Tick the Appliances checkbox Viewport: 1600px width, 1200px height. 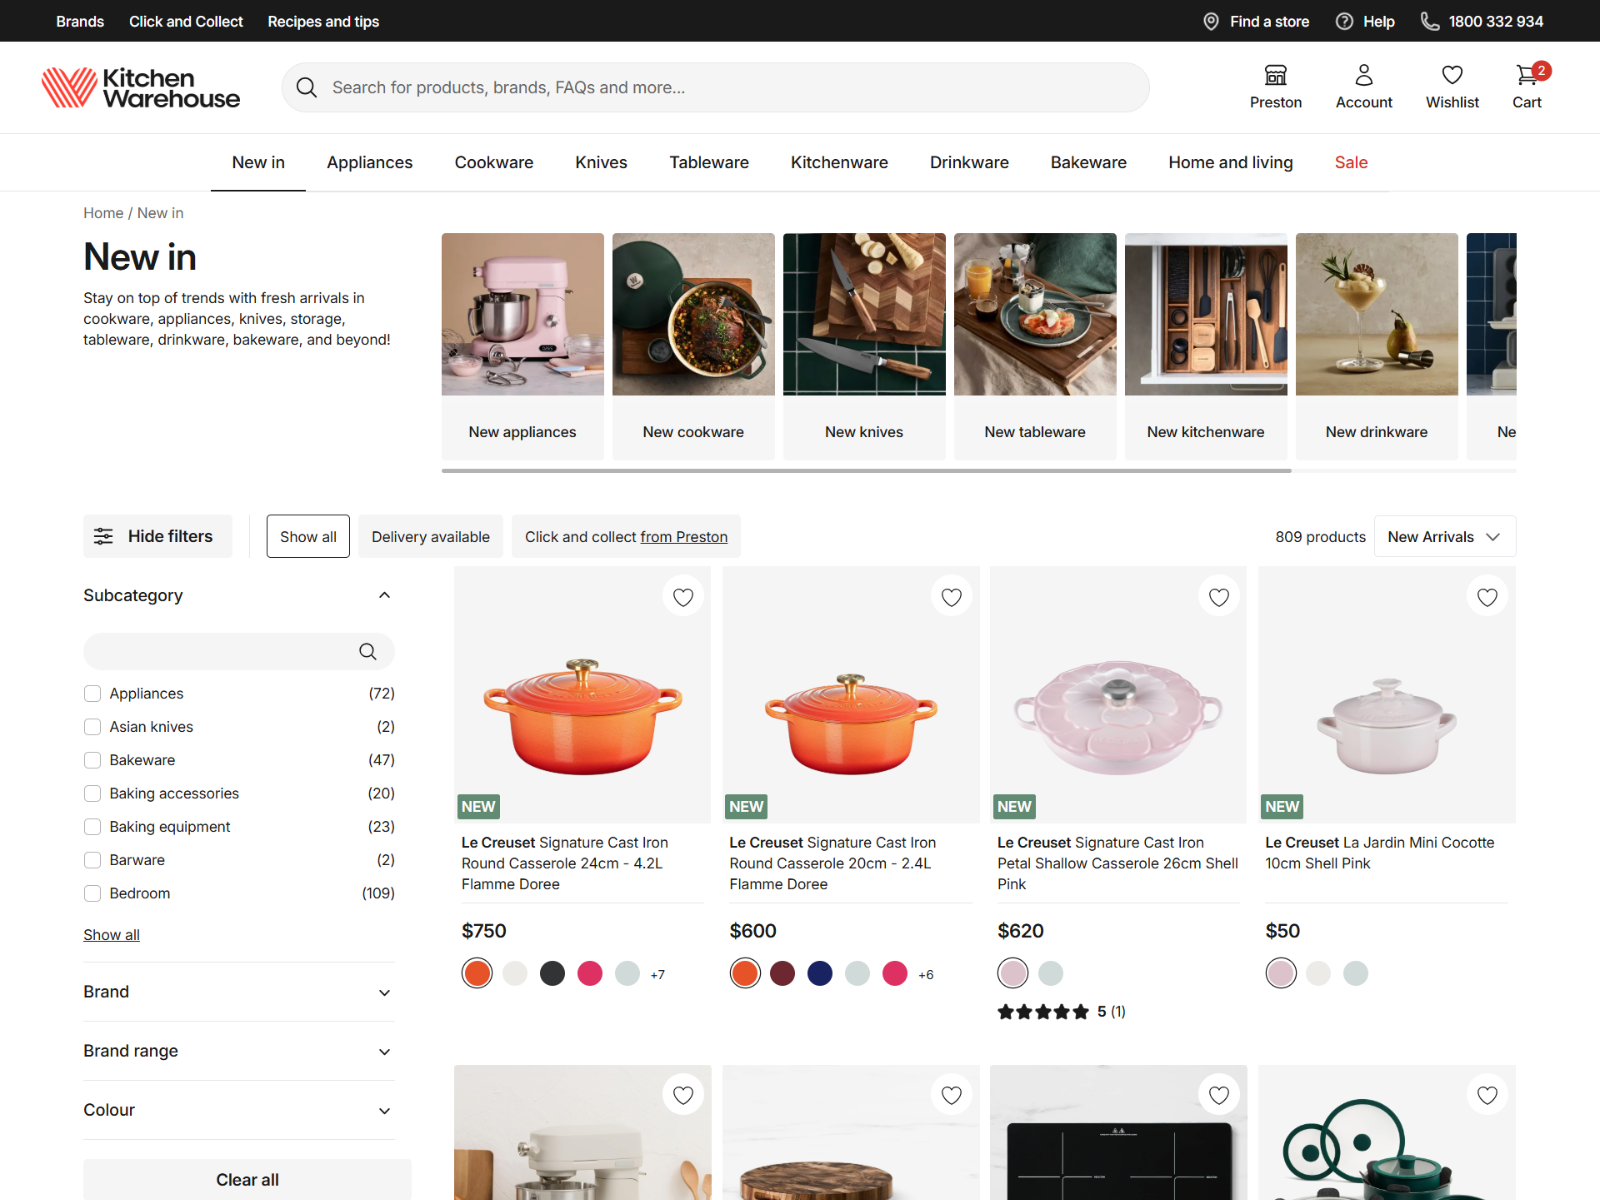tap(93, 694)
